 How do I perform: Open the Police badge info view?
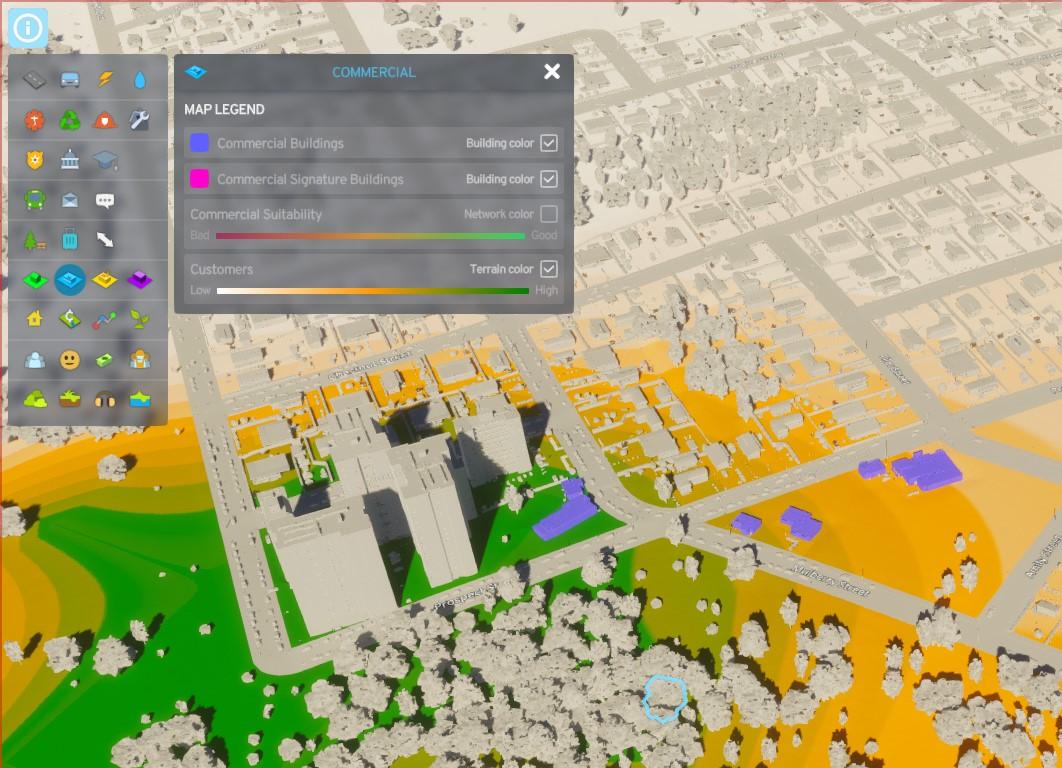(x=35, y=160)
